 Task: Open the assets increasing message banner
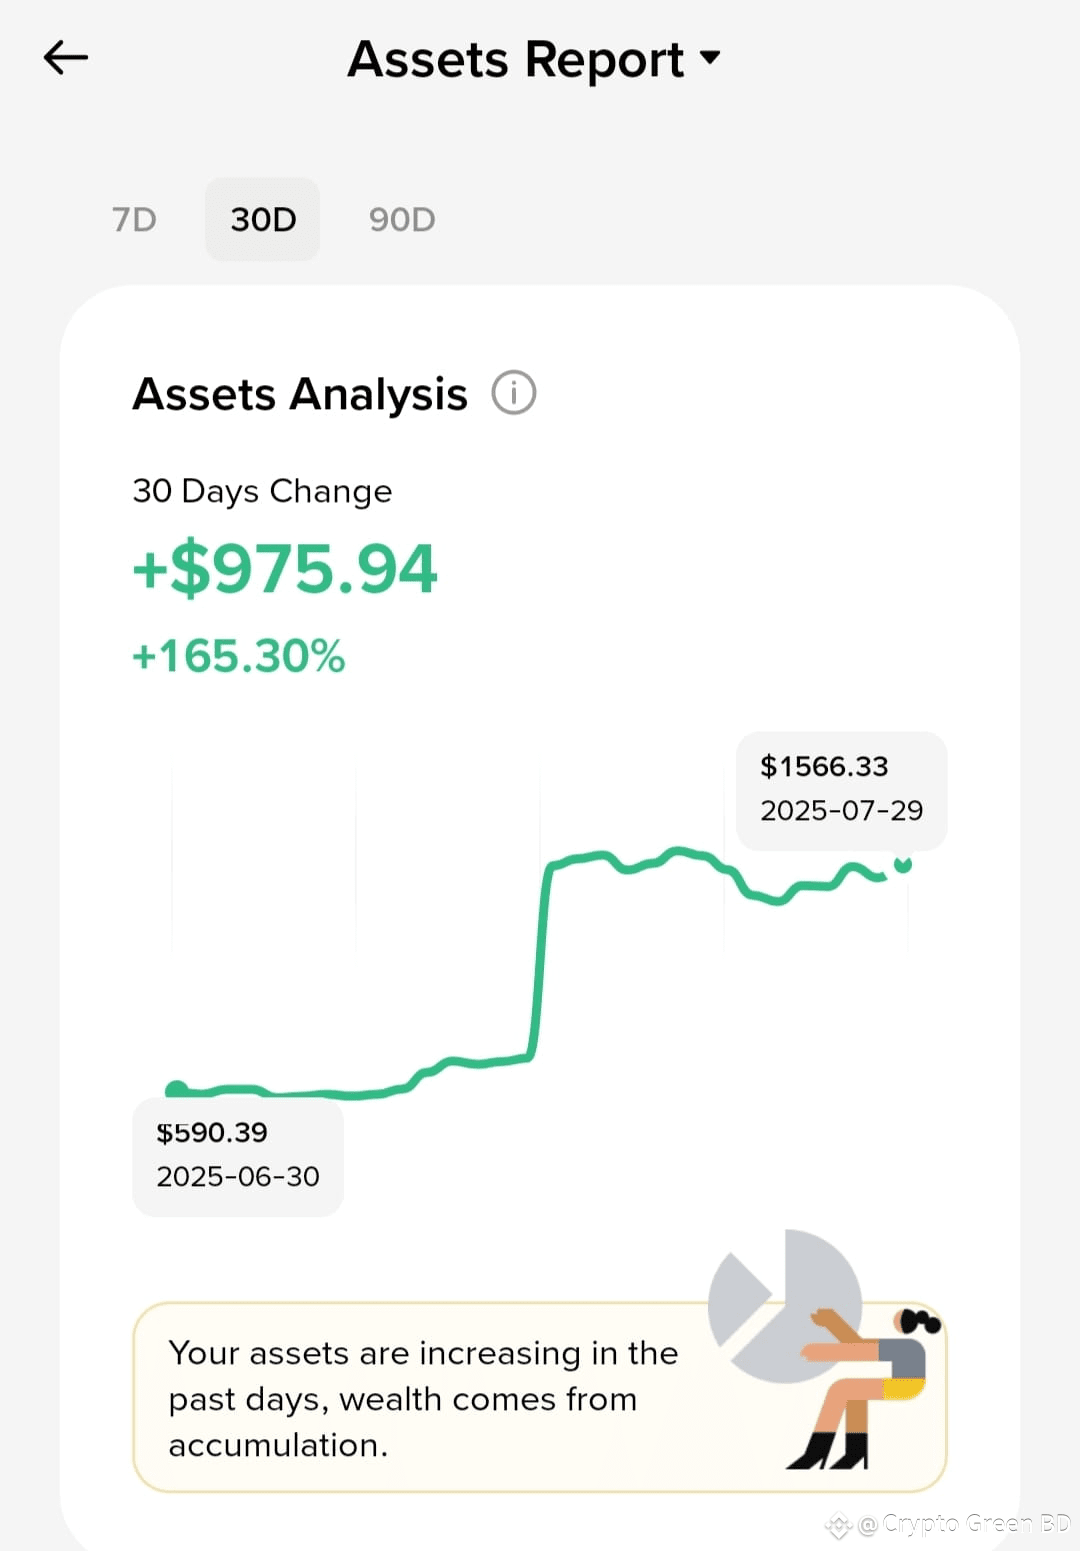click(x=540, y=1397)
